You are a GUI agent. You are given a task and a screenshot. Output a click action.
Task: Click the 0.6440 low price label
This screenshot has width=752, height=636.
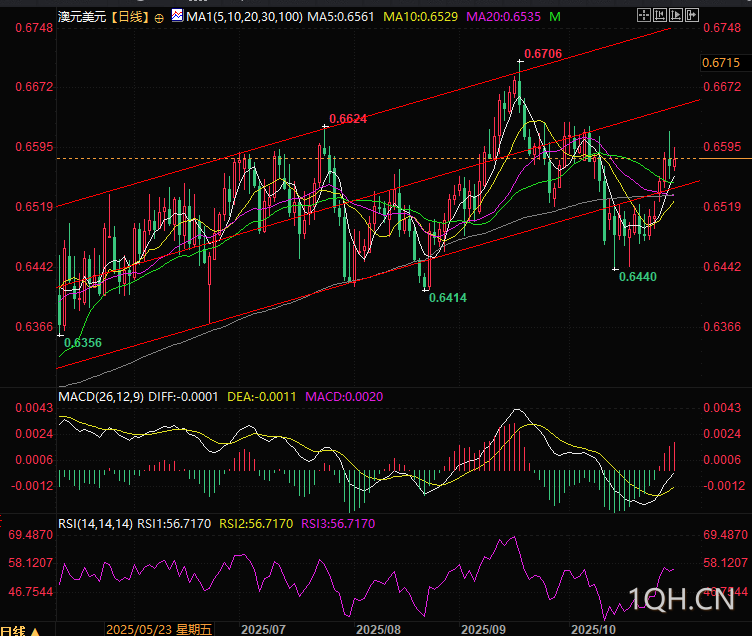pos(637,277)
